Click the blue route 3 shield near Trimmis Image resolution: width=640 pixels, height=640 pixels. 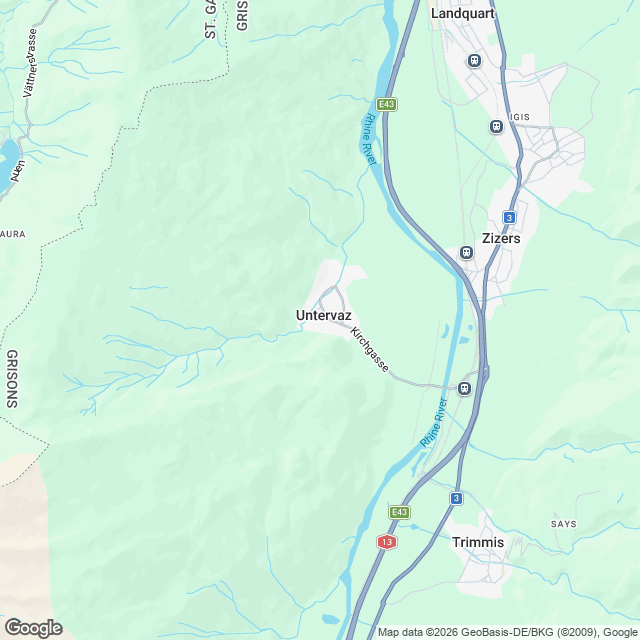tap(456, 498)
